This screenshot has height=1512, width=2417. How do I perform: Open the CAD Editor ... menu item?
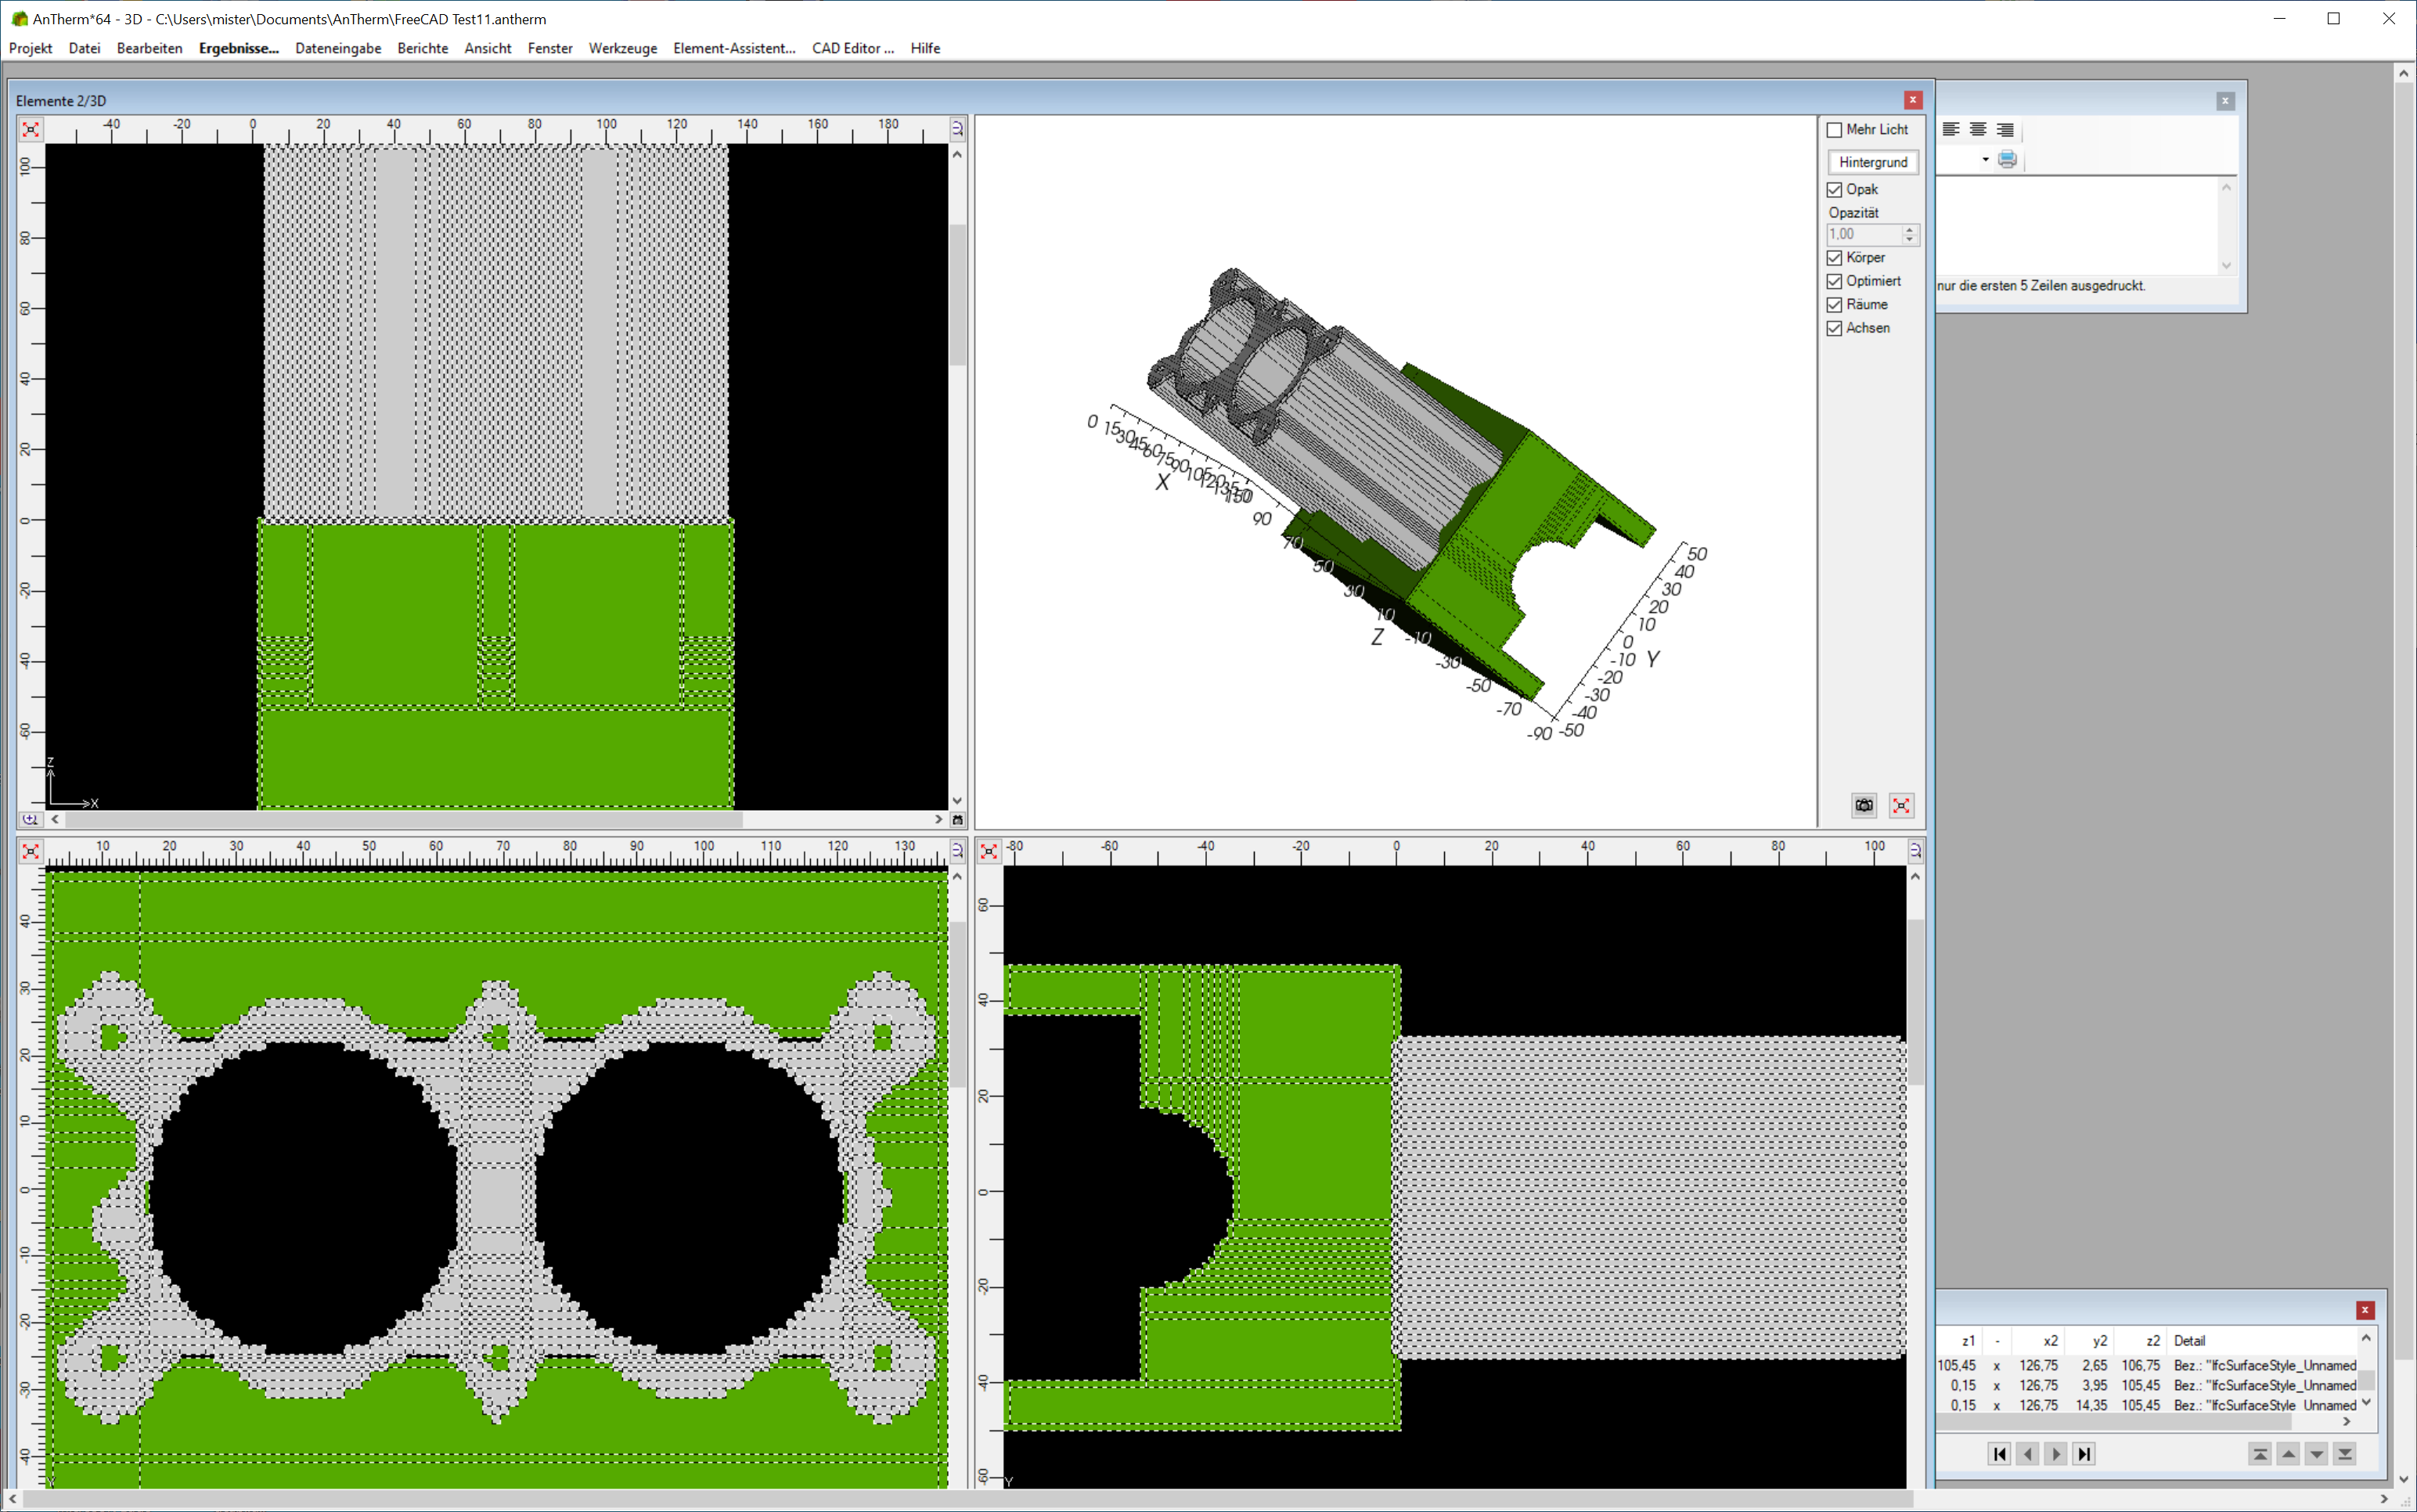tap(852, 48)
